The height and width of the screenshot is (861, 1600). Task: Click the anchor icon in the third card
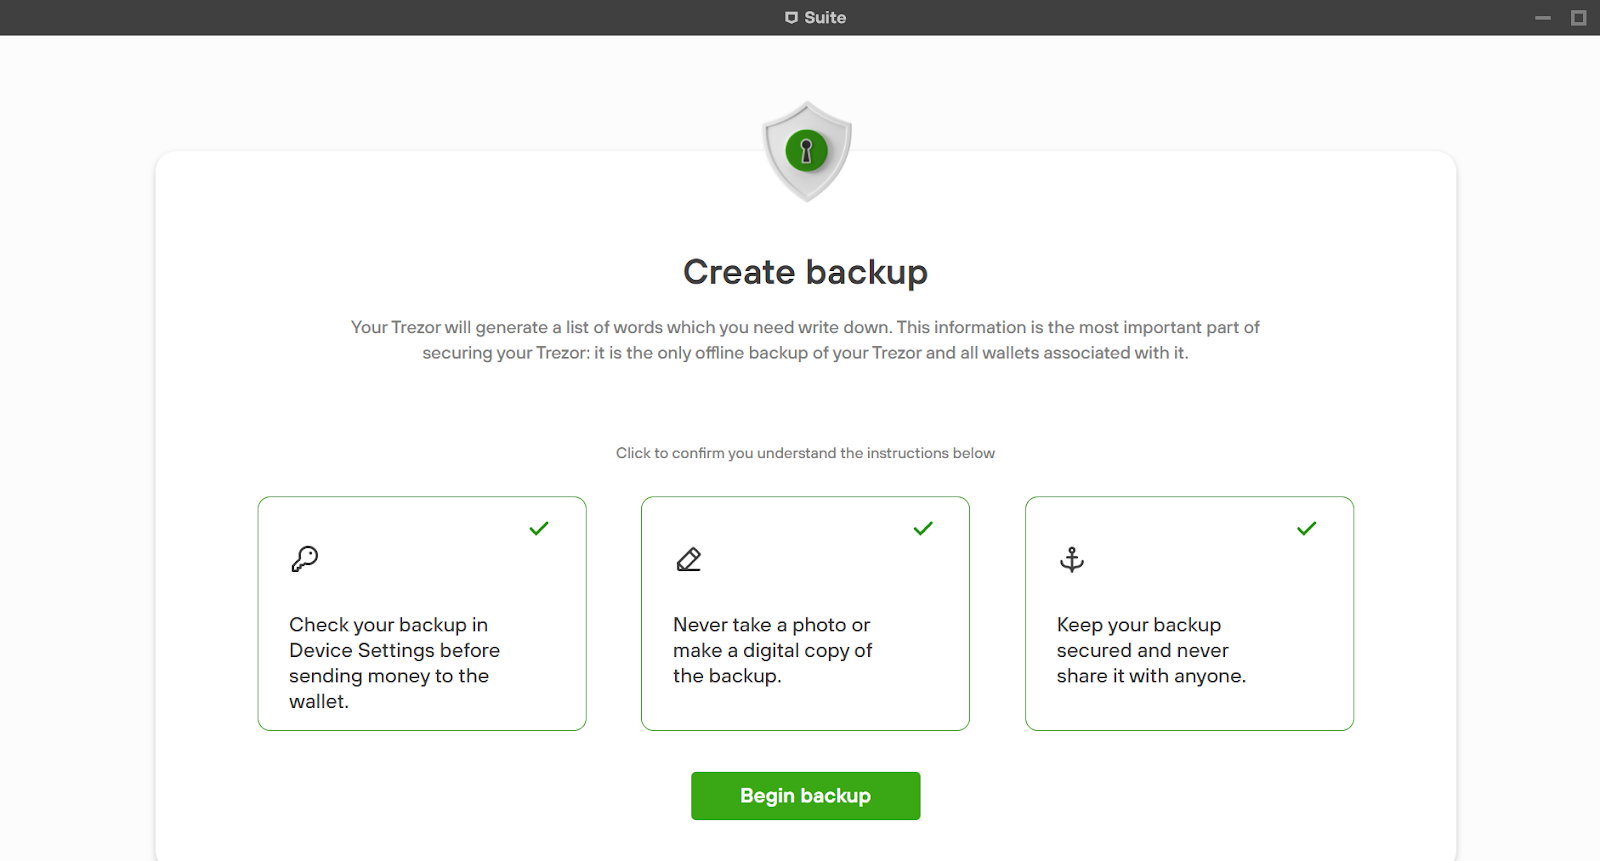click(1072, 559)
